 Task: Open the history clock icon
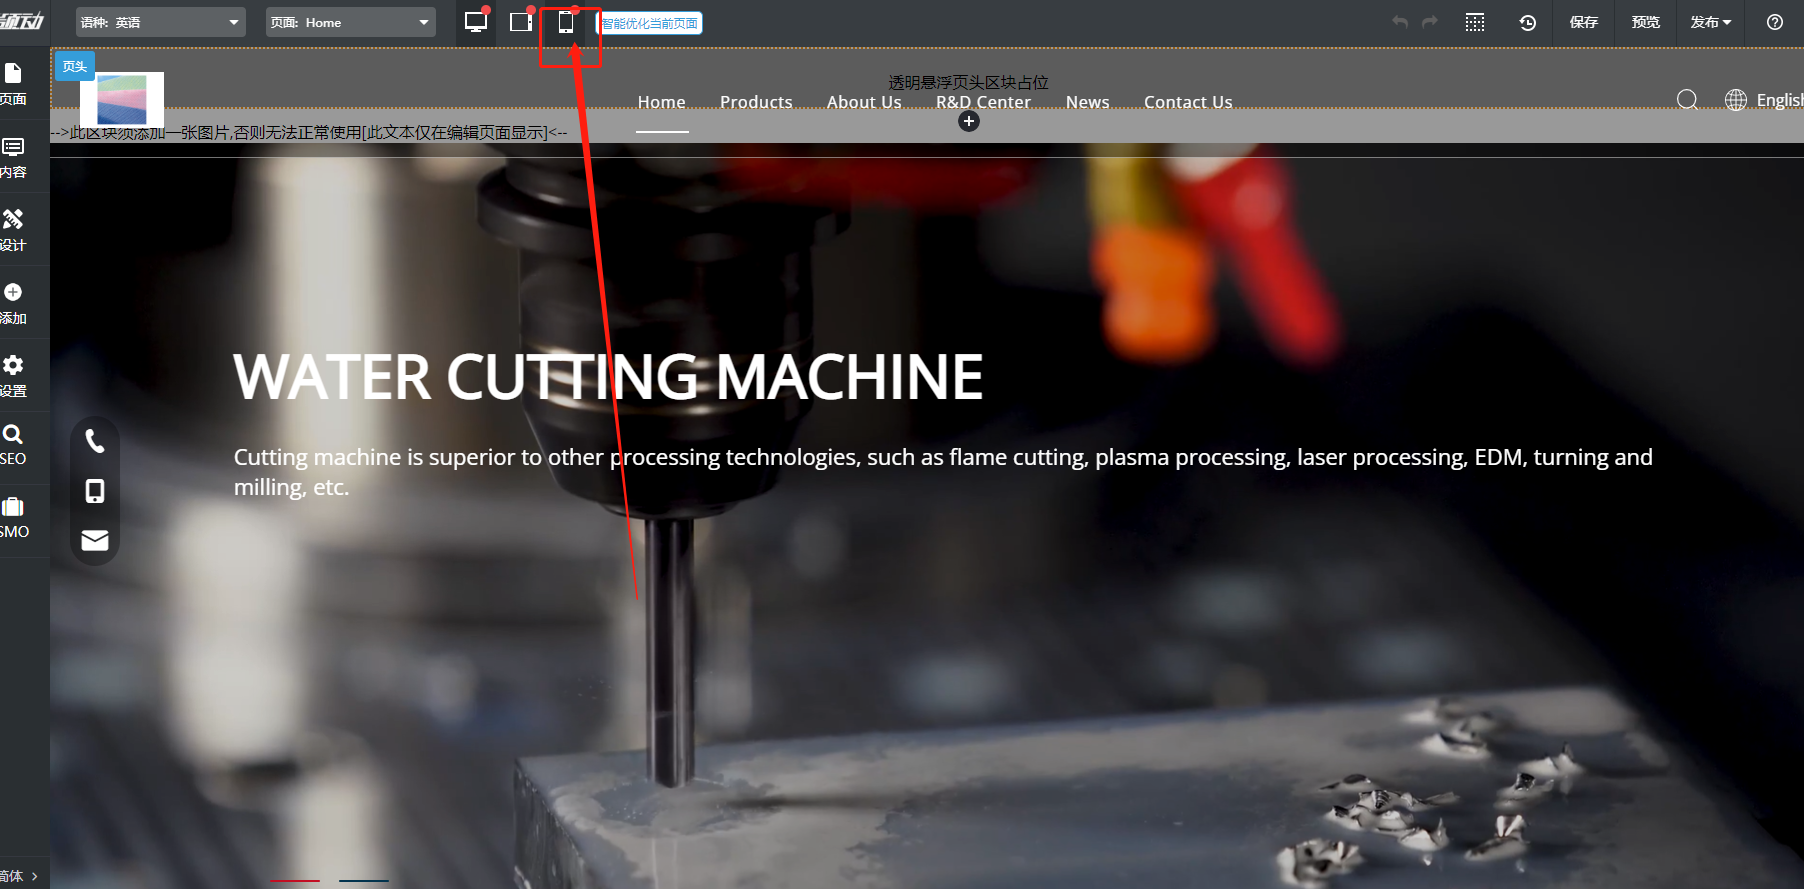point(1527,22)
